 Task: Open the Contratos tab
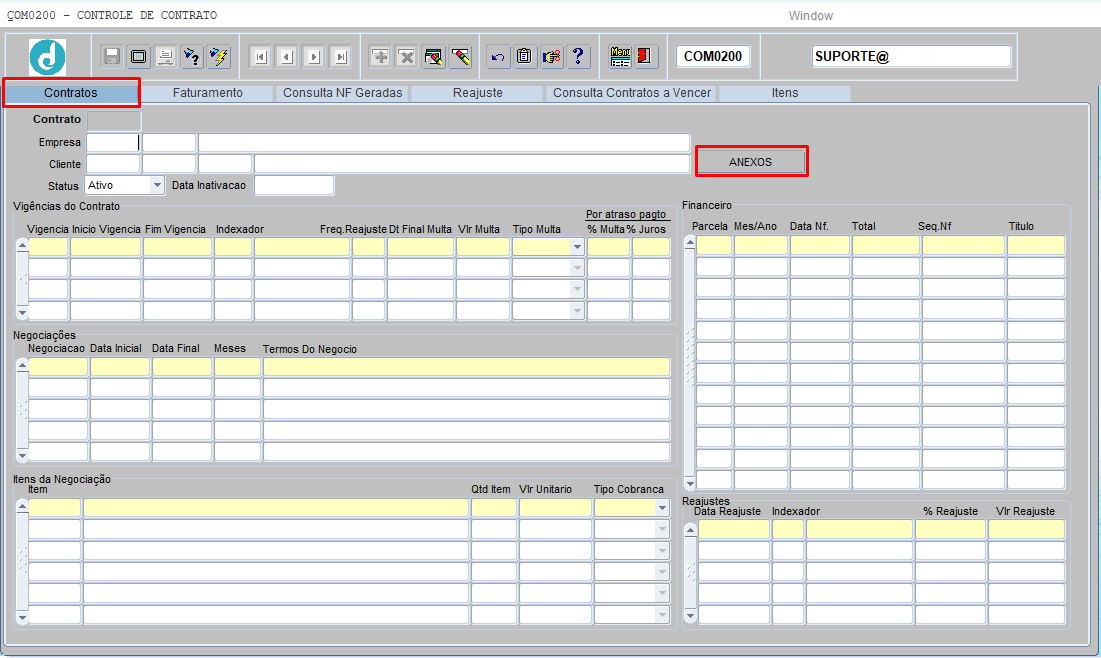click(x=71, y=93)
